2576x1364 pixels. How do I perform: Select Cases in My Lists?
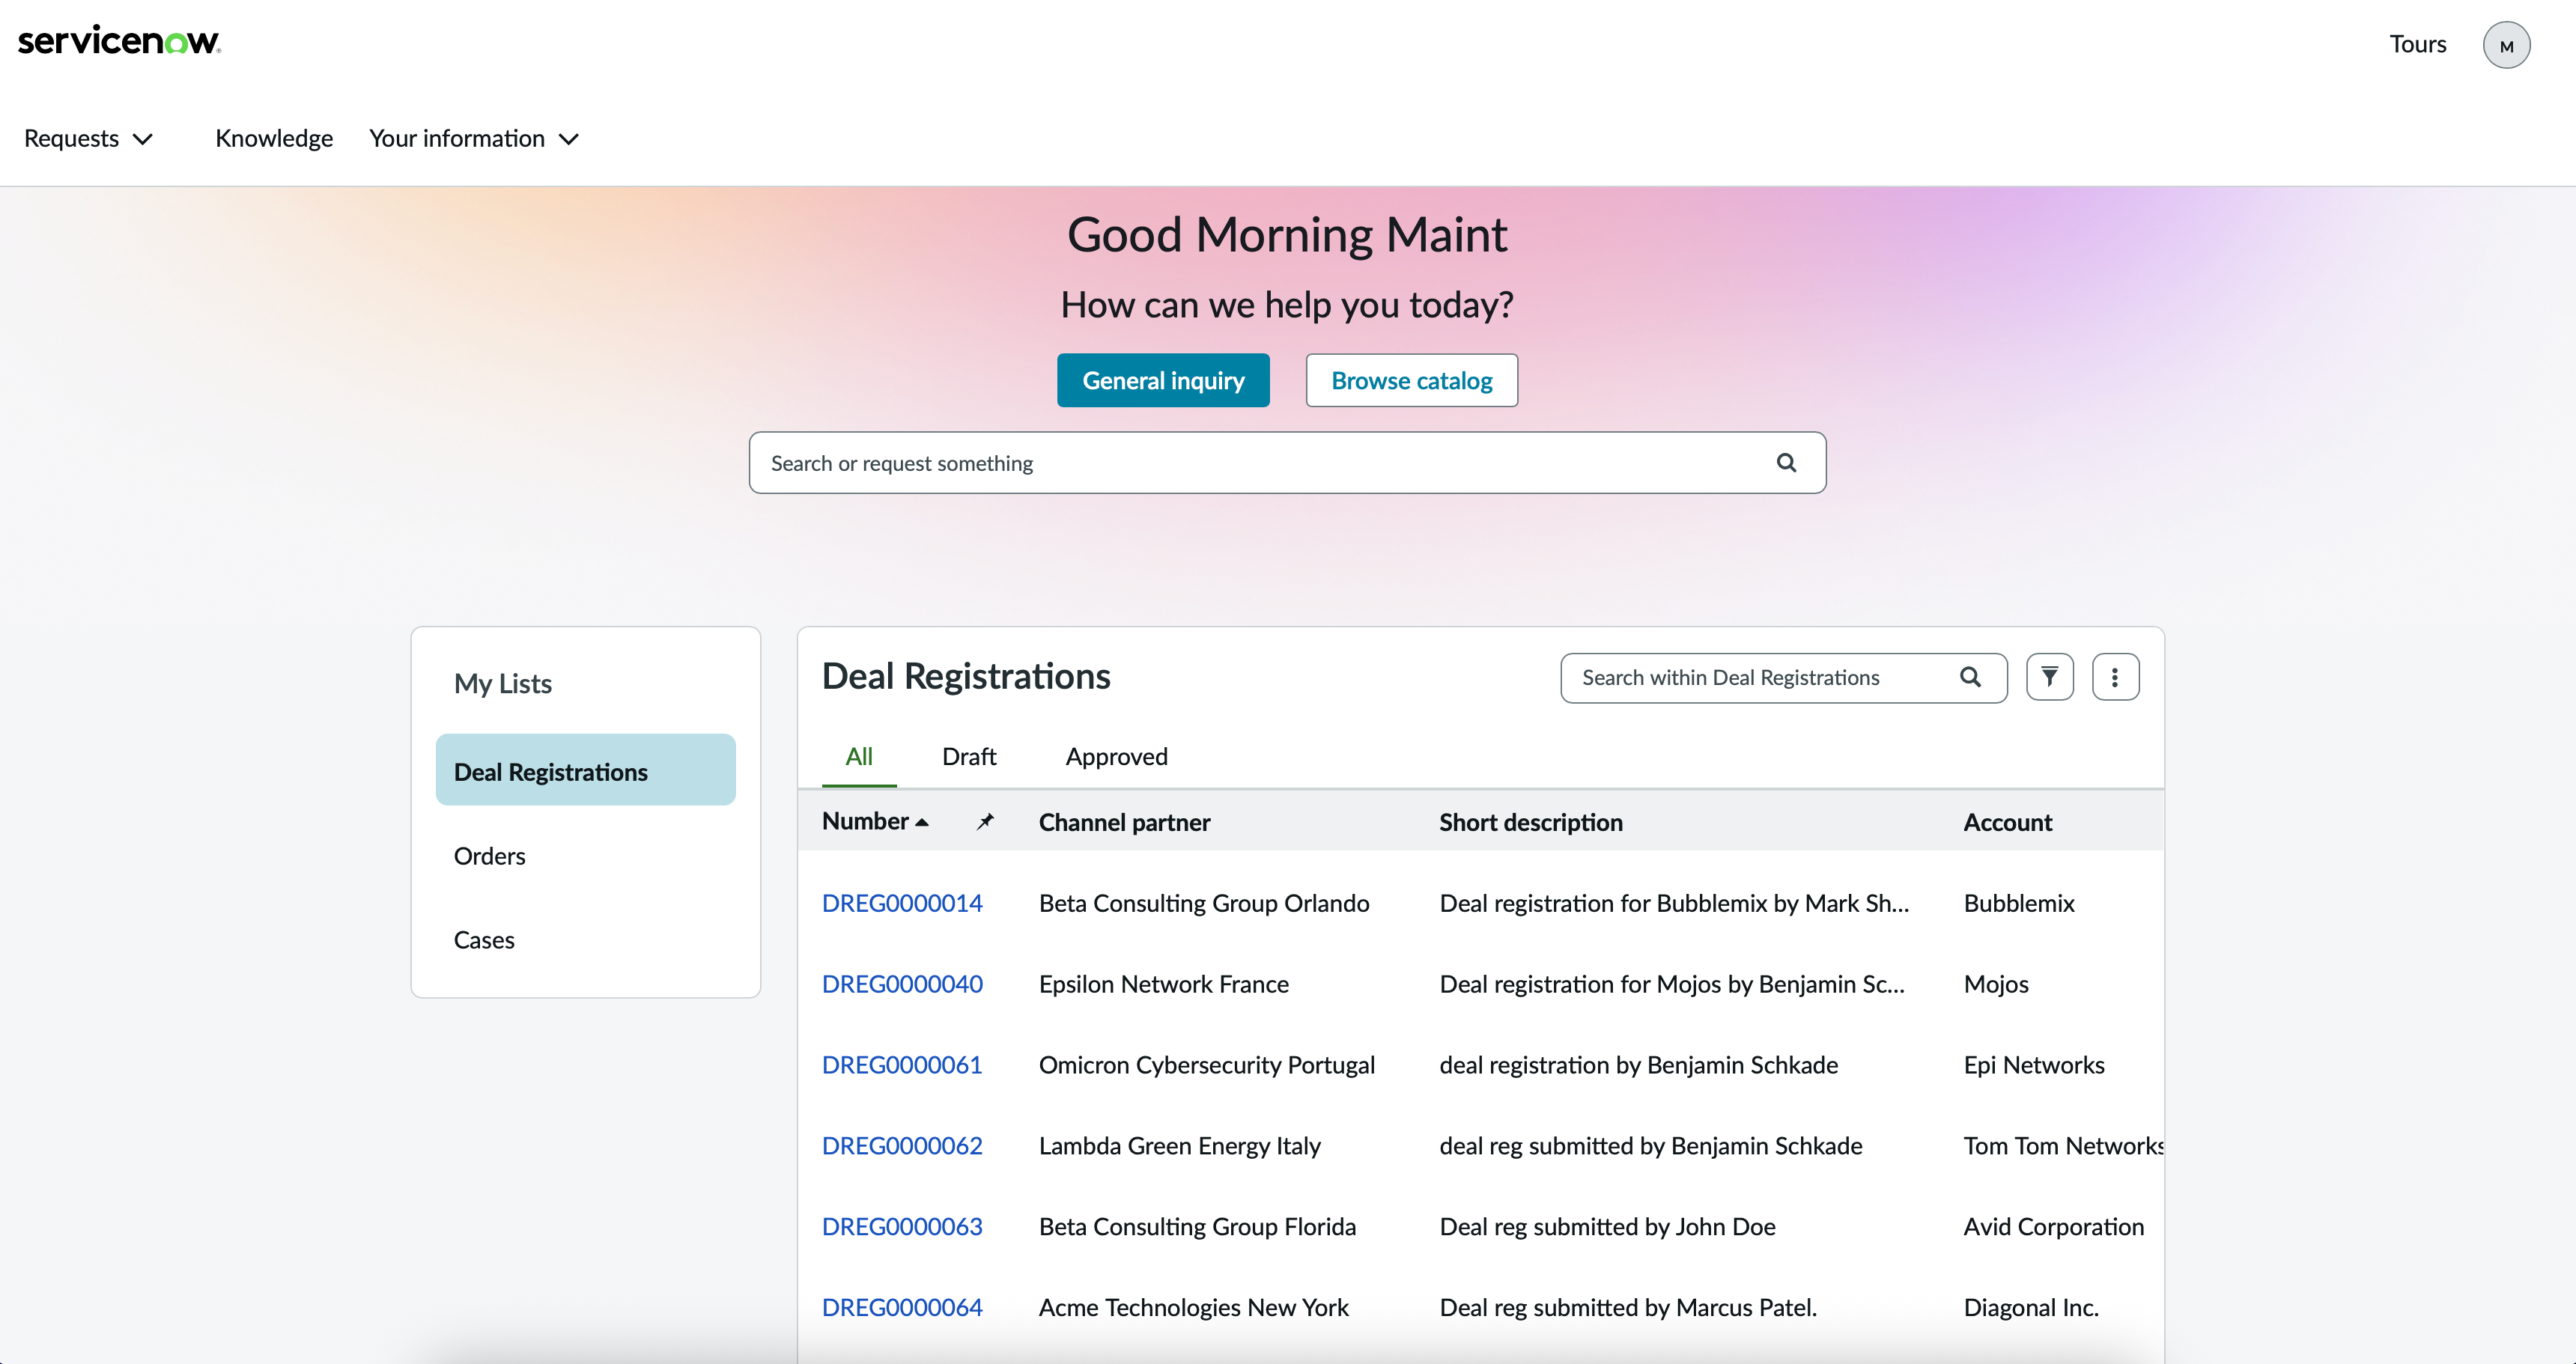pos(484,940)
